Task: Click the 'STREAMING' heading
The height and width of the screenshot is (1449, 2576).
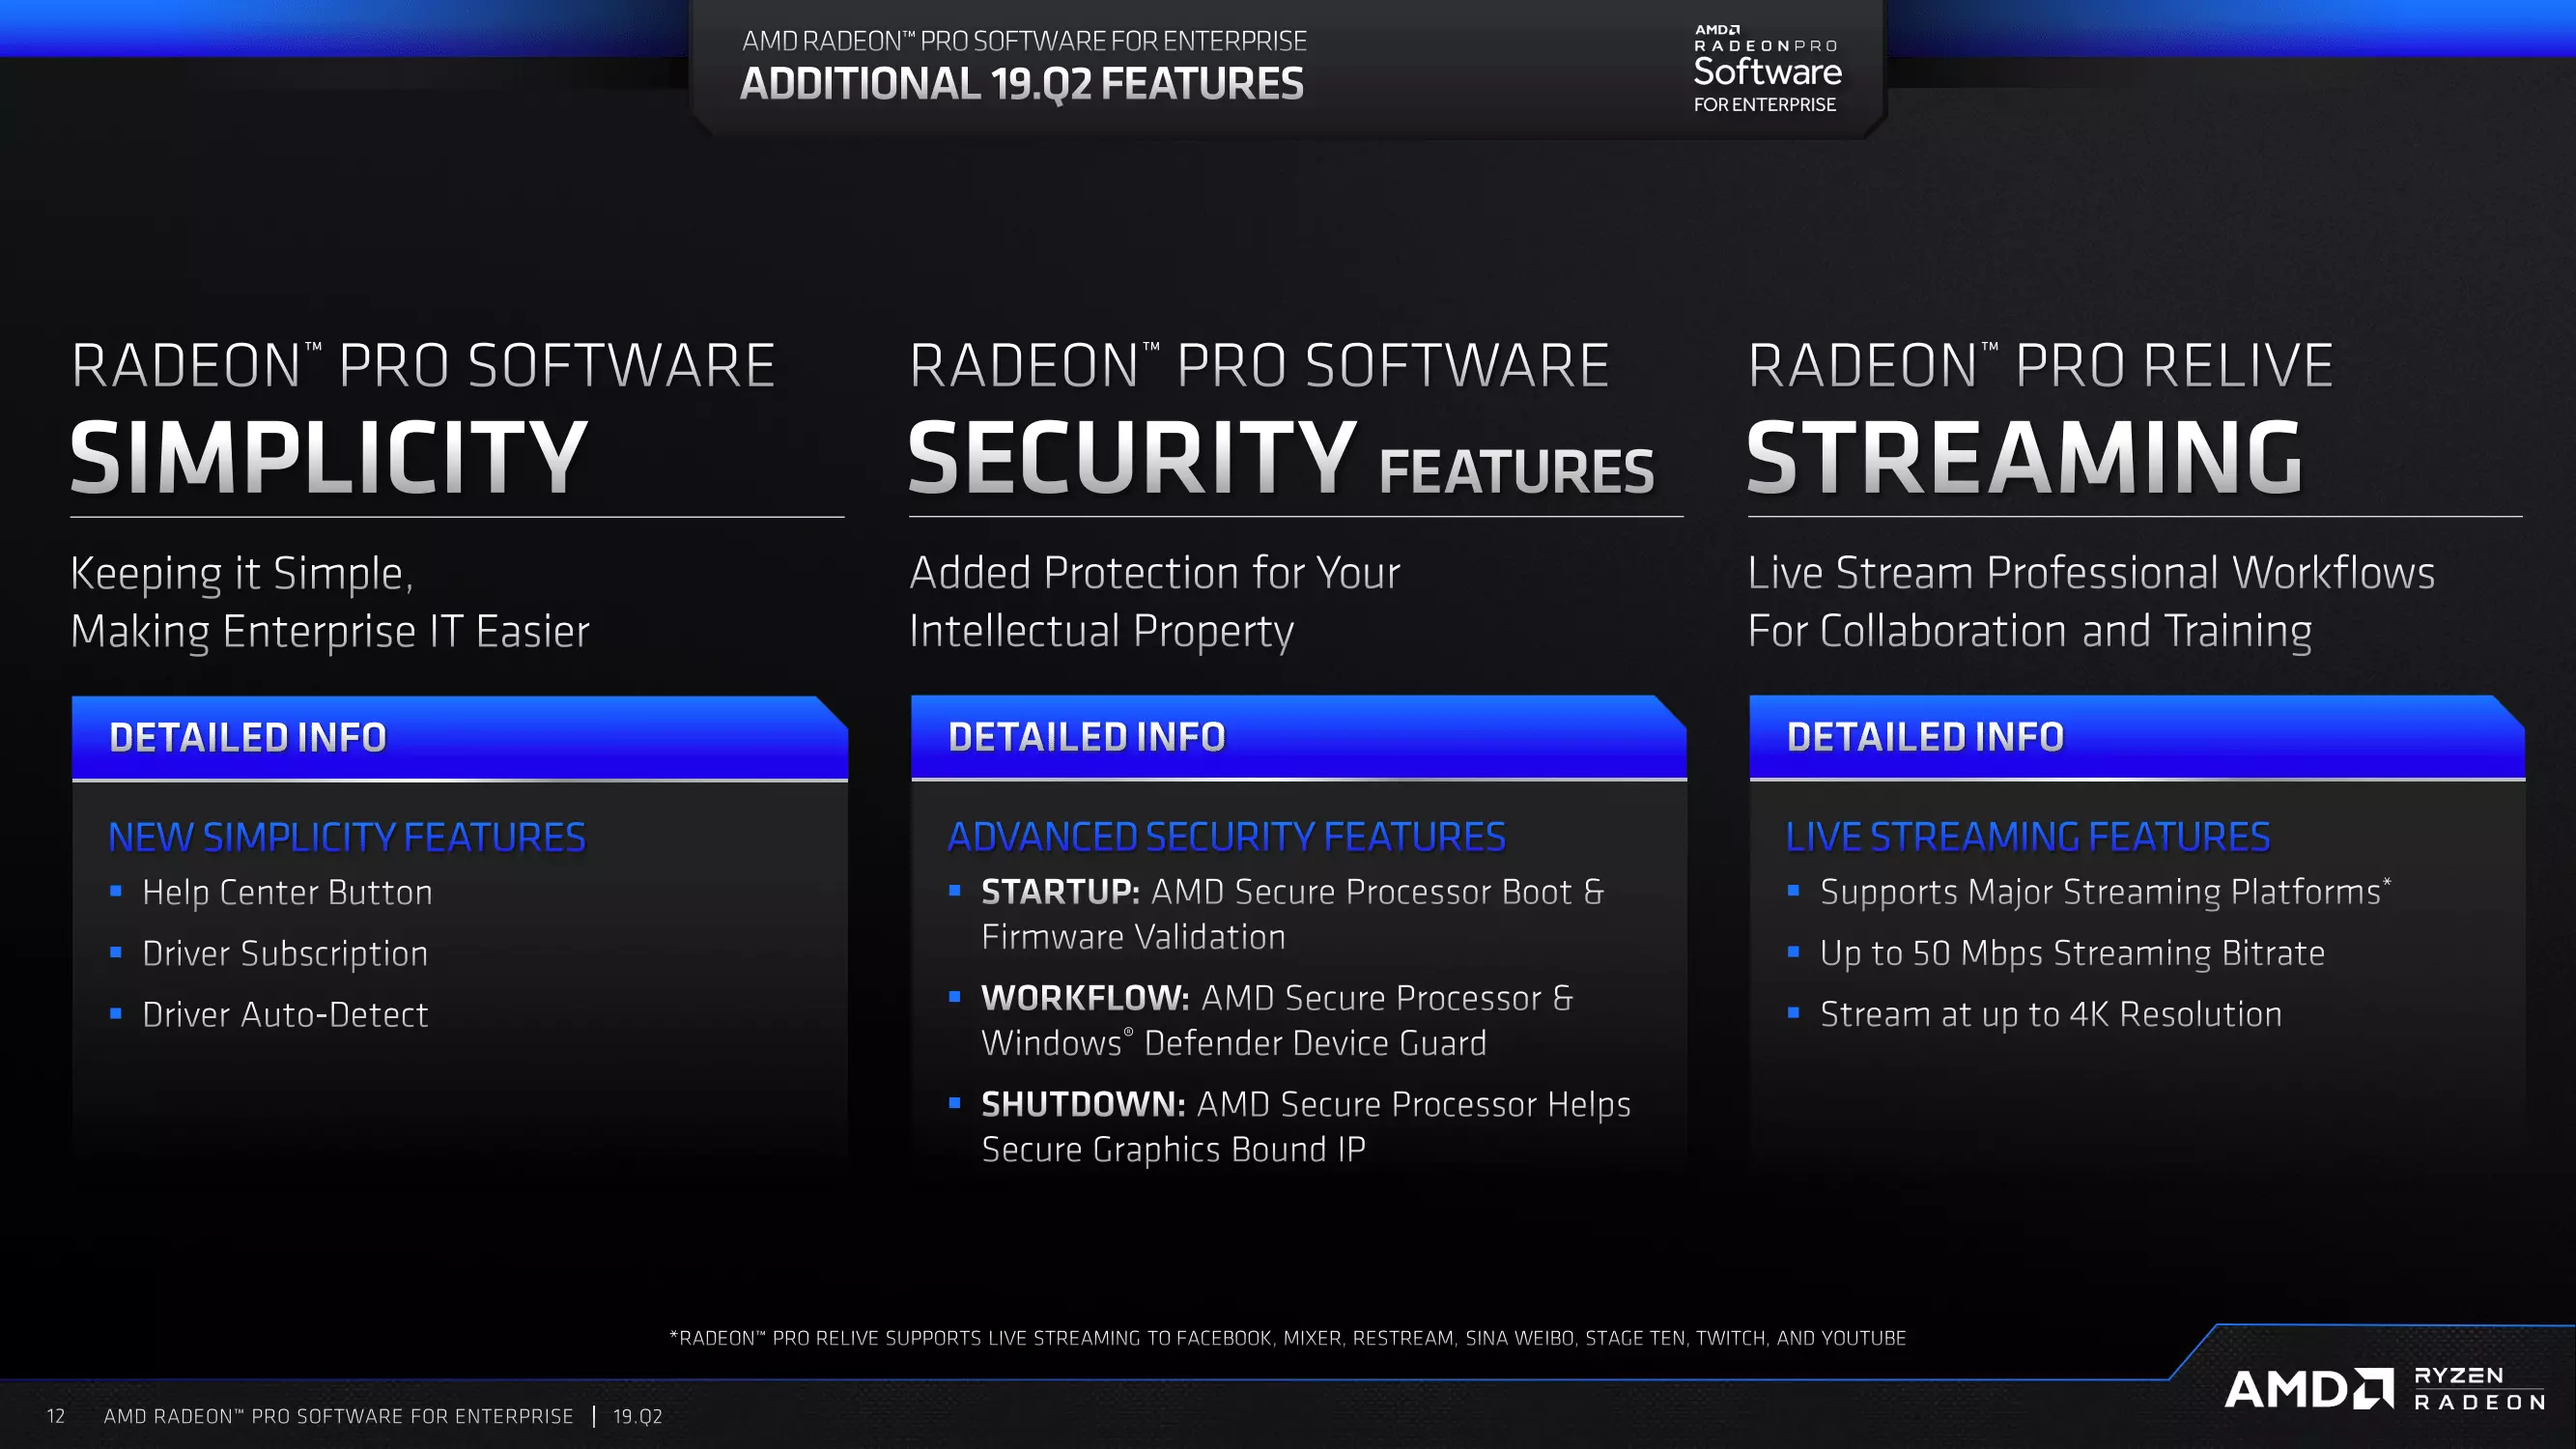Action: click(x=2025, y=458)
